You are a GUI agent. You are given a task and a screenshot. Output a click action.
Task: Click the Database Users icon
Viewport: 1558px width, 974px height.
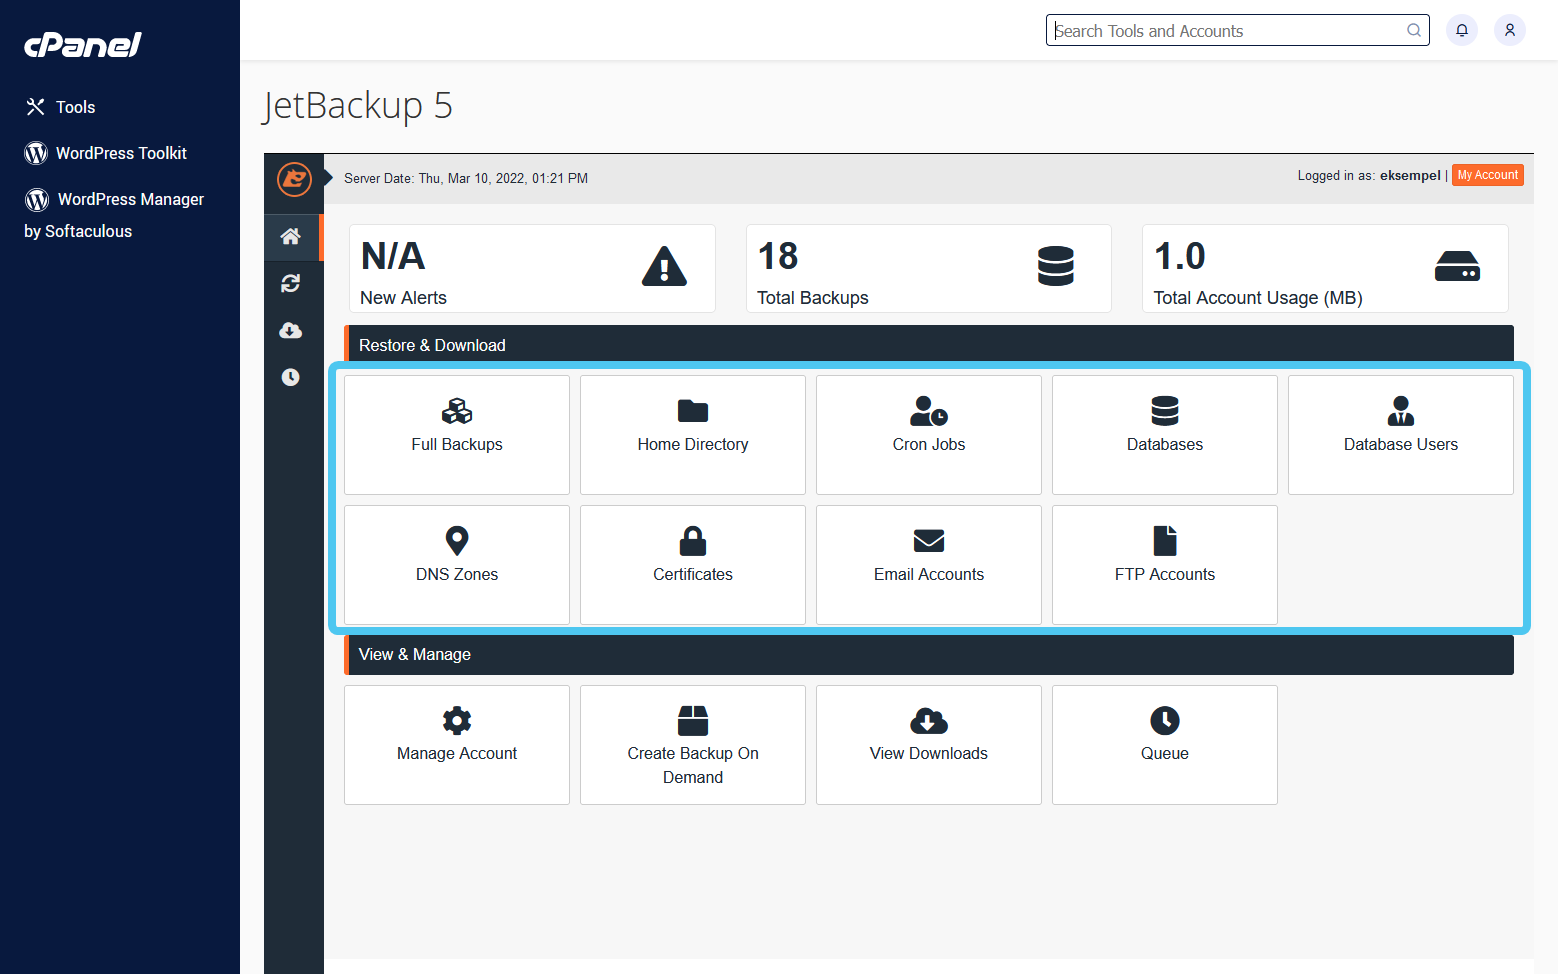tap(1400, 434)
